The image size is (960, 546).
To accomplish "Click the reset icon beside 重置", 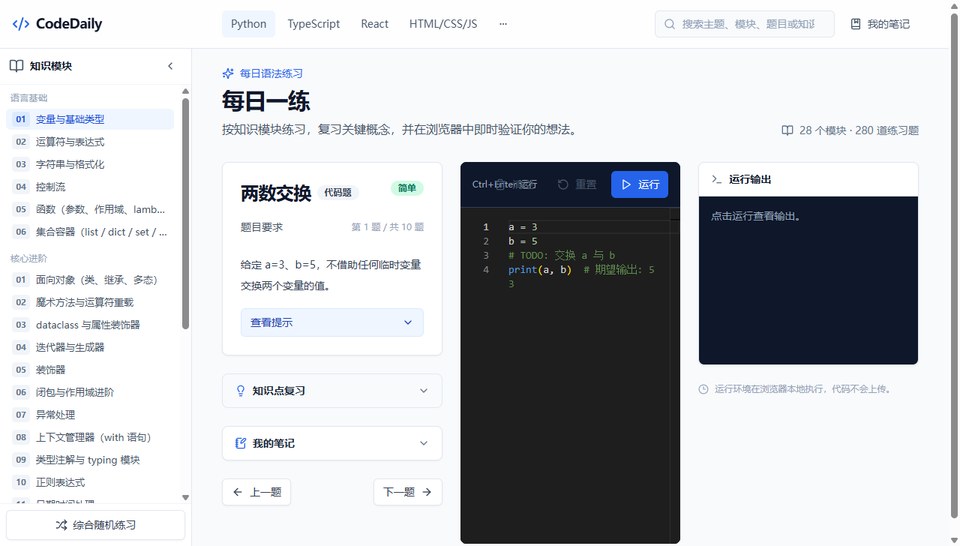I will pos(563,184).
